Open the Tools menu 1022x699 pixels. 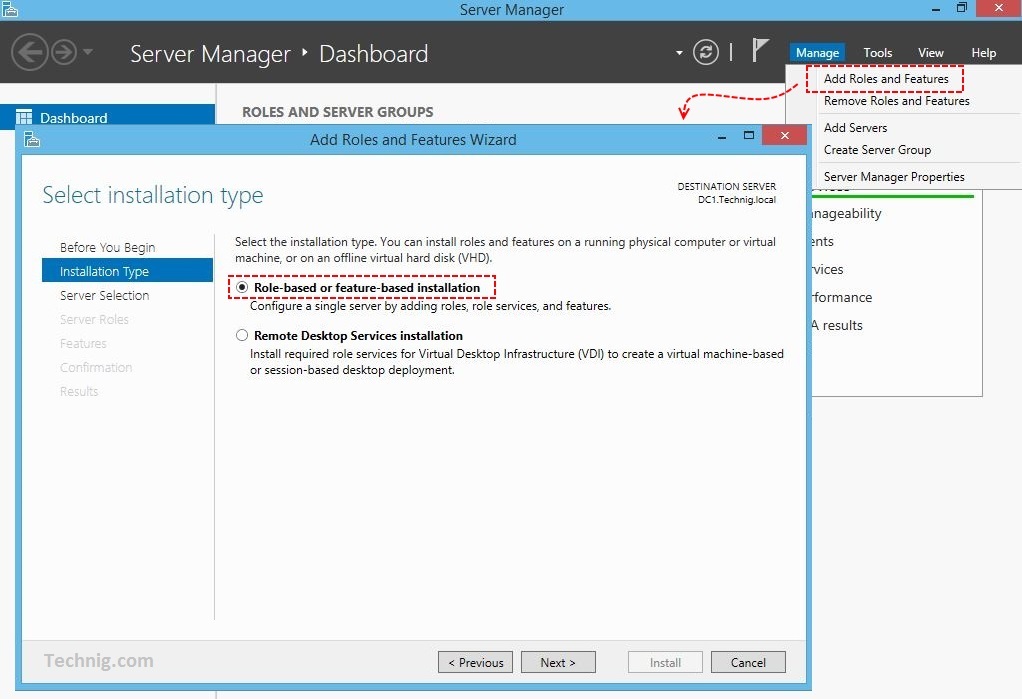[x=877, y=53]
